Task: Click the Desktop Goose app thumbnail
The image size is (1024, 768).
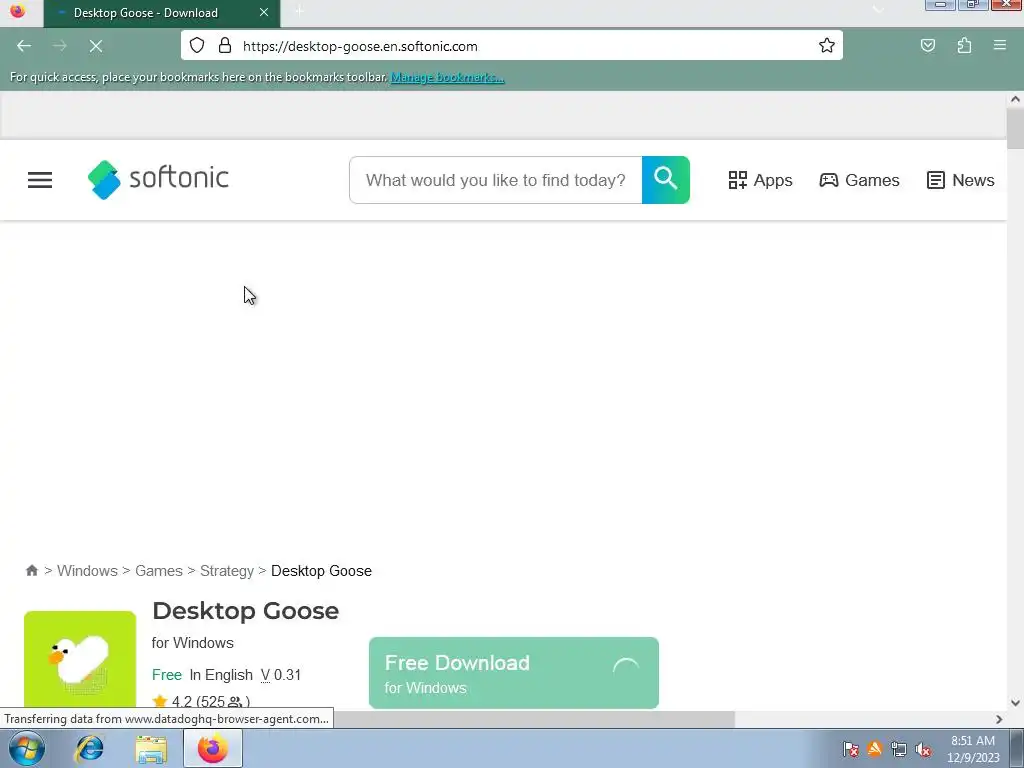Action: pyautogui.click(x=80, y=660)
